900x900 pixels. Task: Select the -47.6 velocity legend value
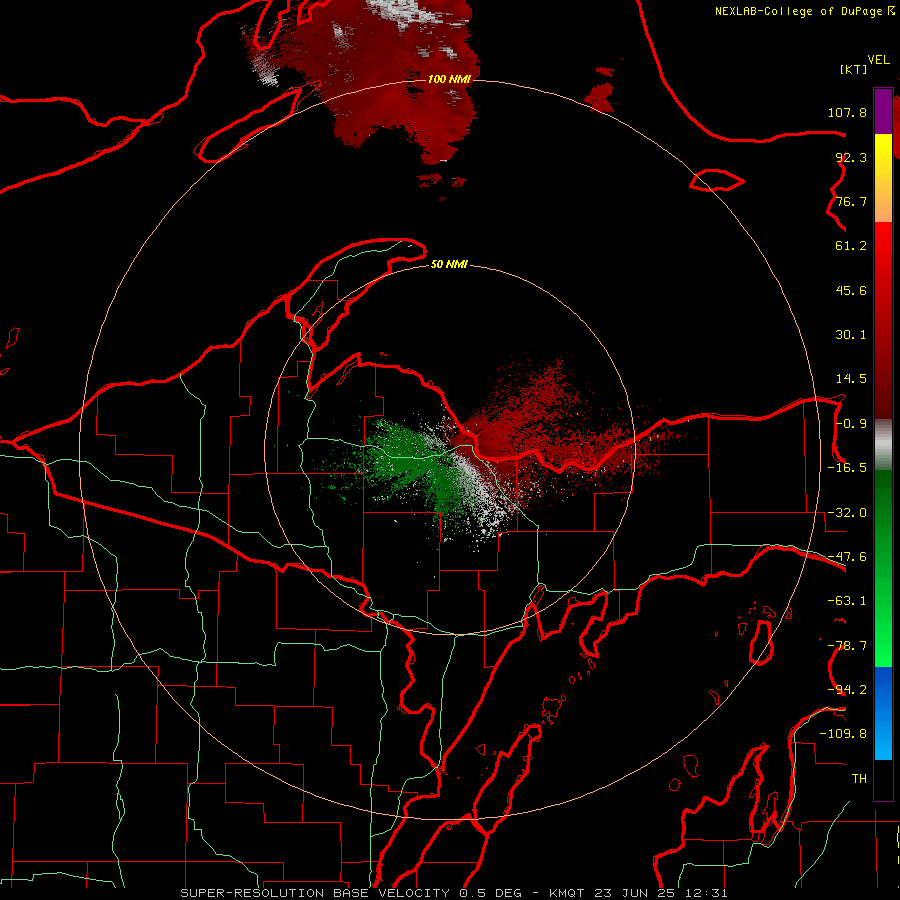(x=847, y=557)
